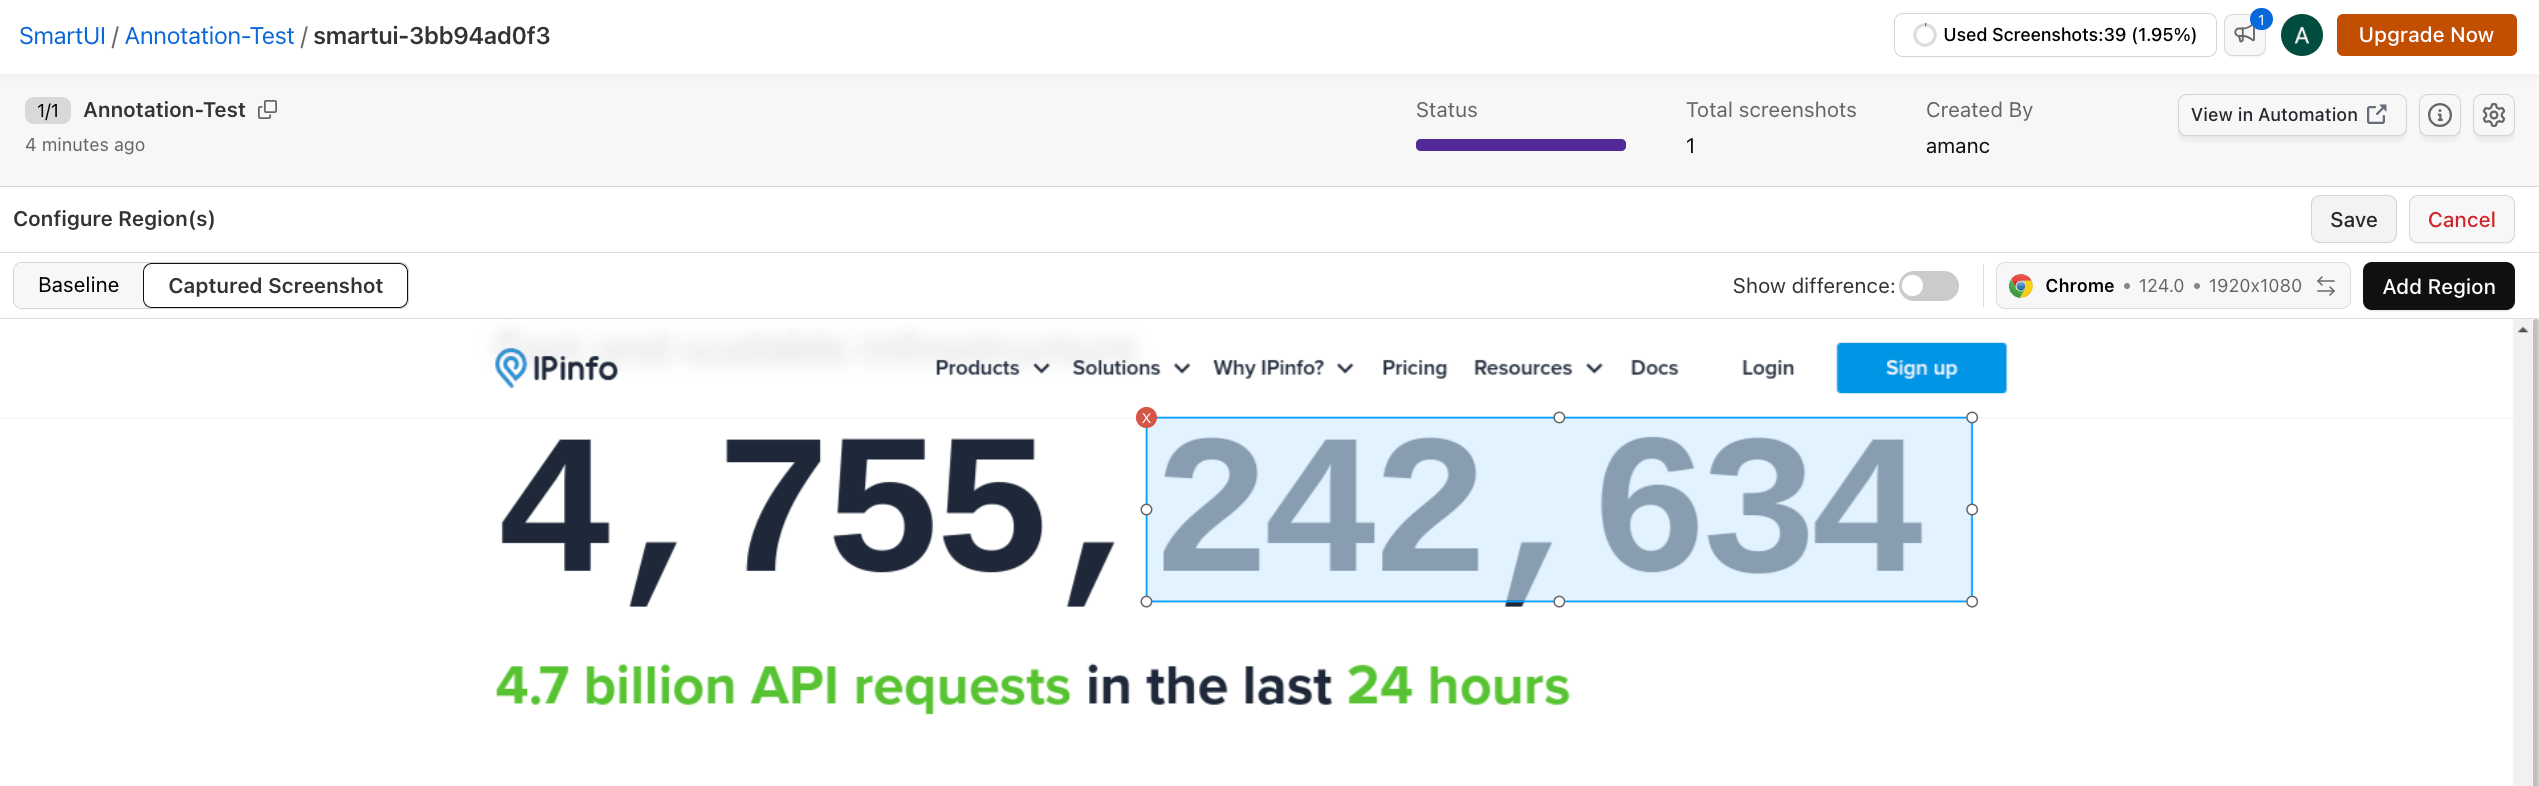Click the 1/1 build counter badge

(x=48, y=110)
